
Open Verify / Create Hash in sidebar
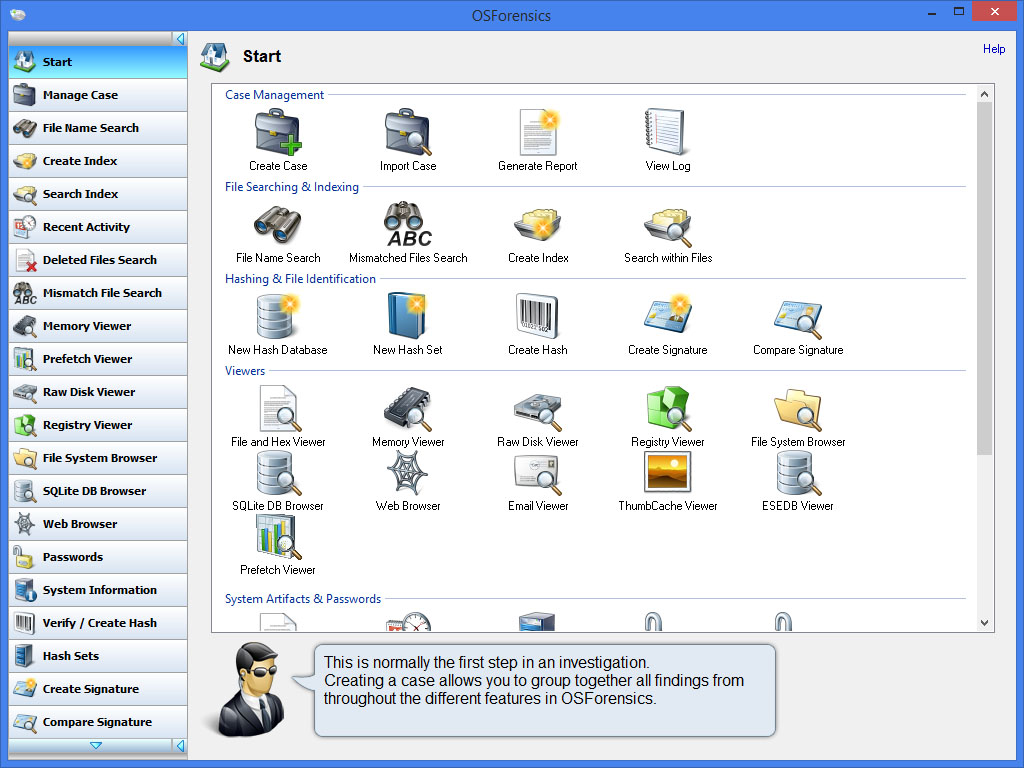[98, 622]
